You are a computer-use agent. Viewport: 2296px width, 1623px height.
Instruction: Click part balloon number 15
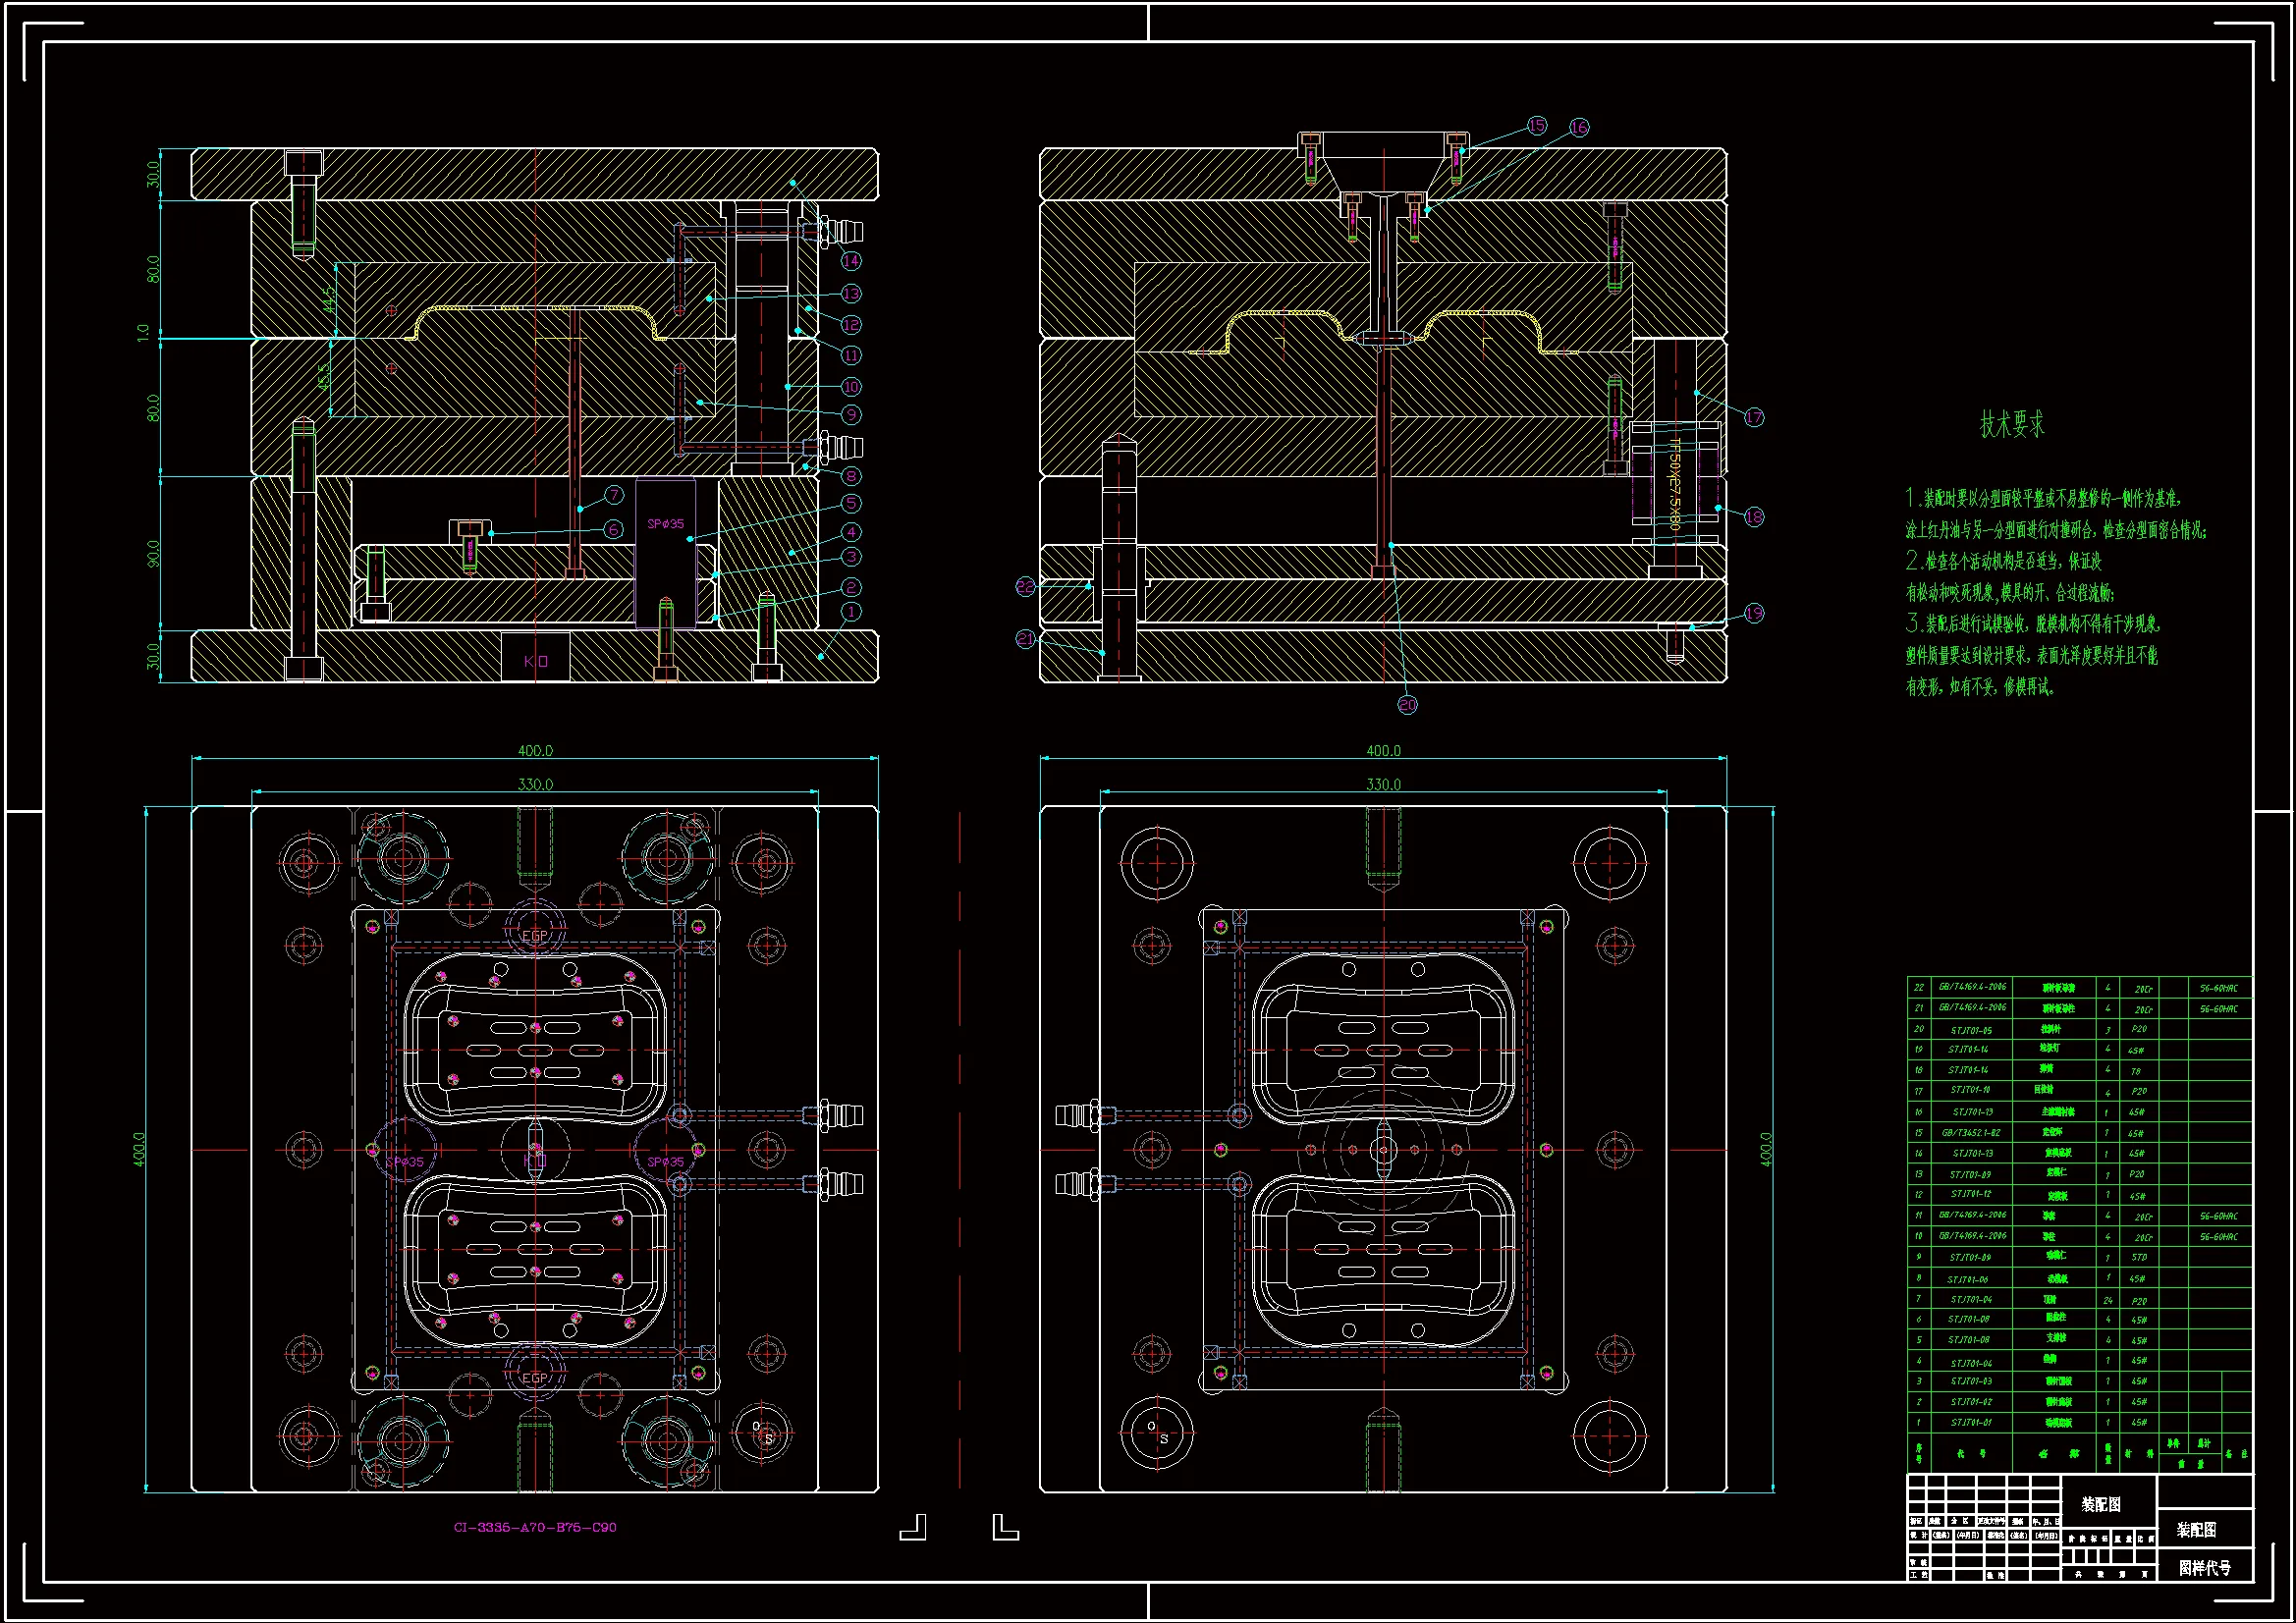pyautogui.click(x=1537, y=125)
